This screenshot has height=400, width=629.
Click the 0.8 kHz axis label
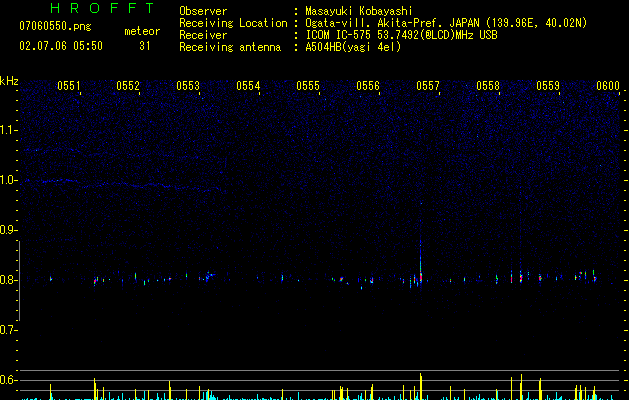coord(9,280)
